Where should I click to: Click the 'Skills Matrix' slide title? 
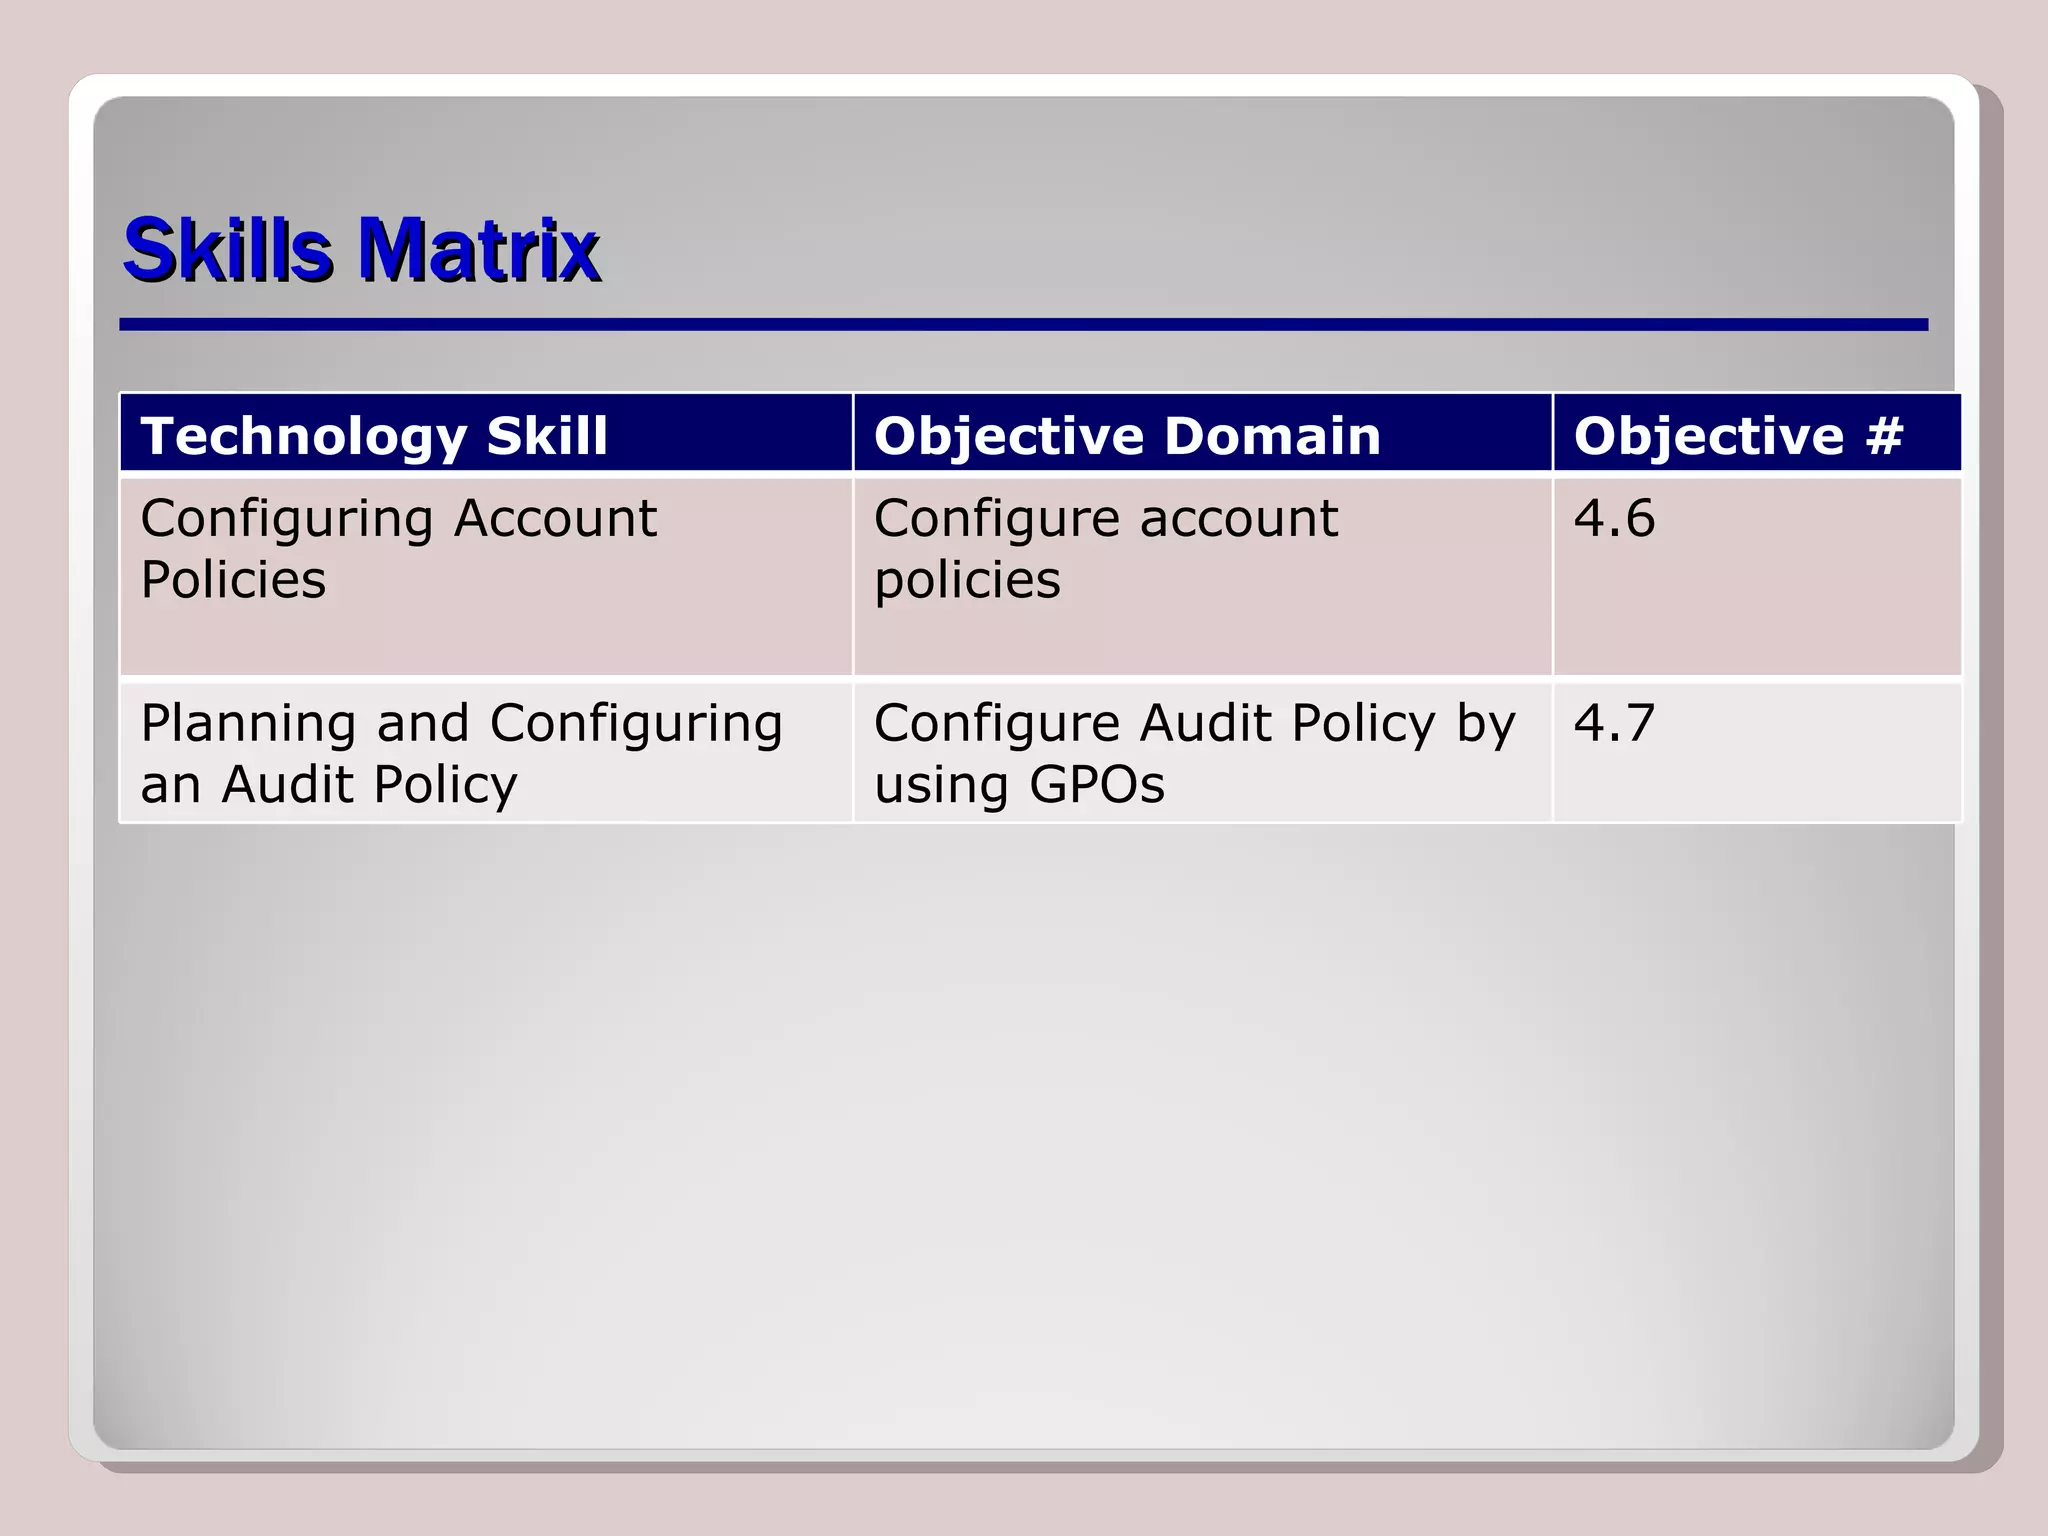click(361, 249)
